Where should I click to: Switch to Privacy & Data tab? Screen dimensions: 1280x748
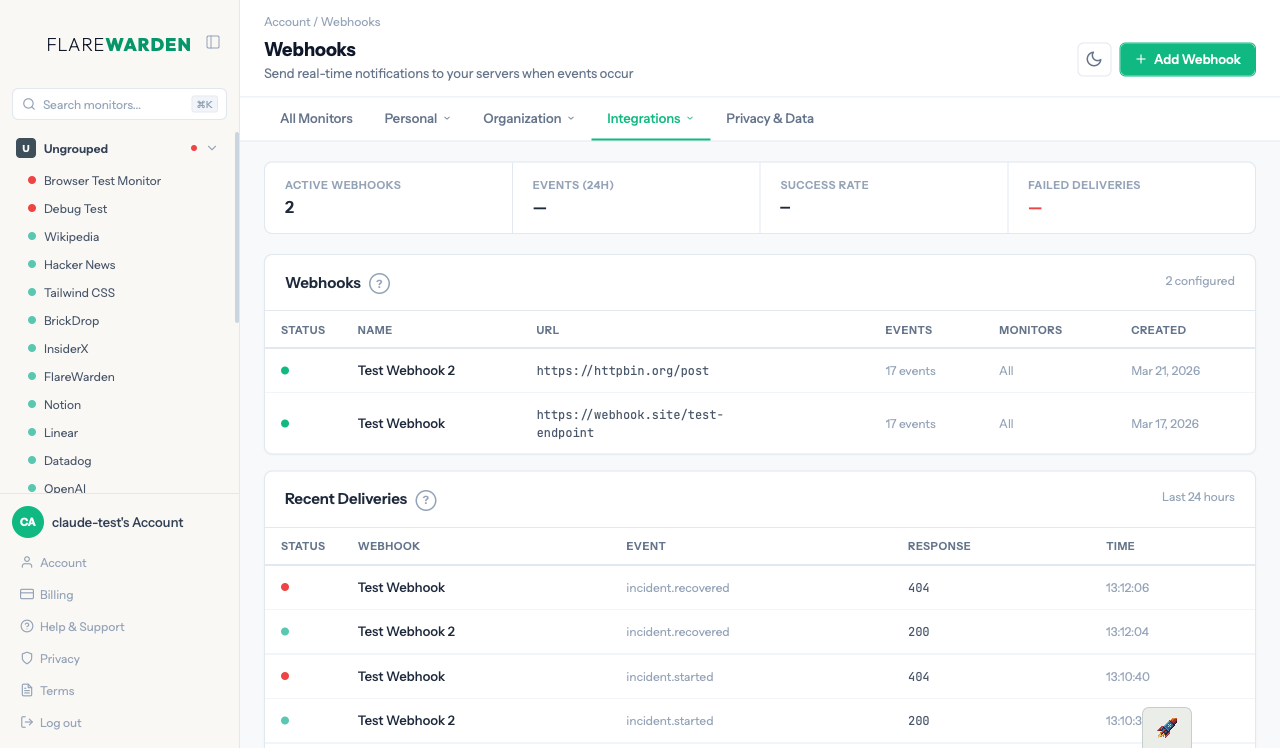[x=769, y=118]
